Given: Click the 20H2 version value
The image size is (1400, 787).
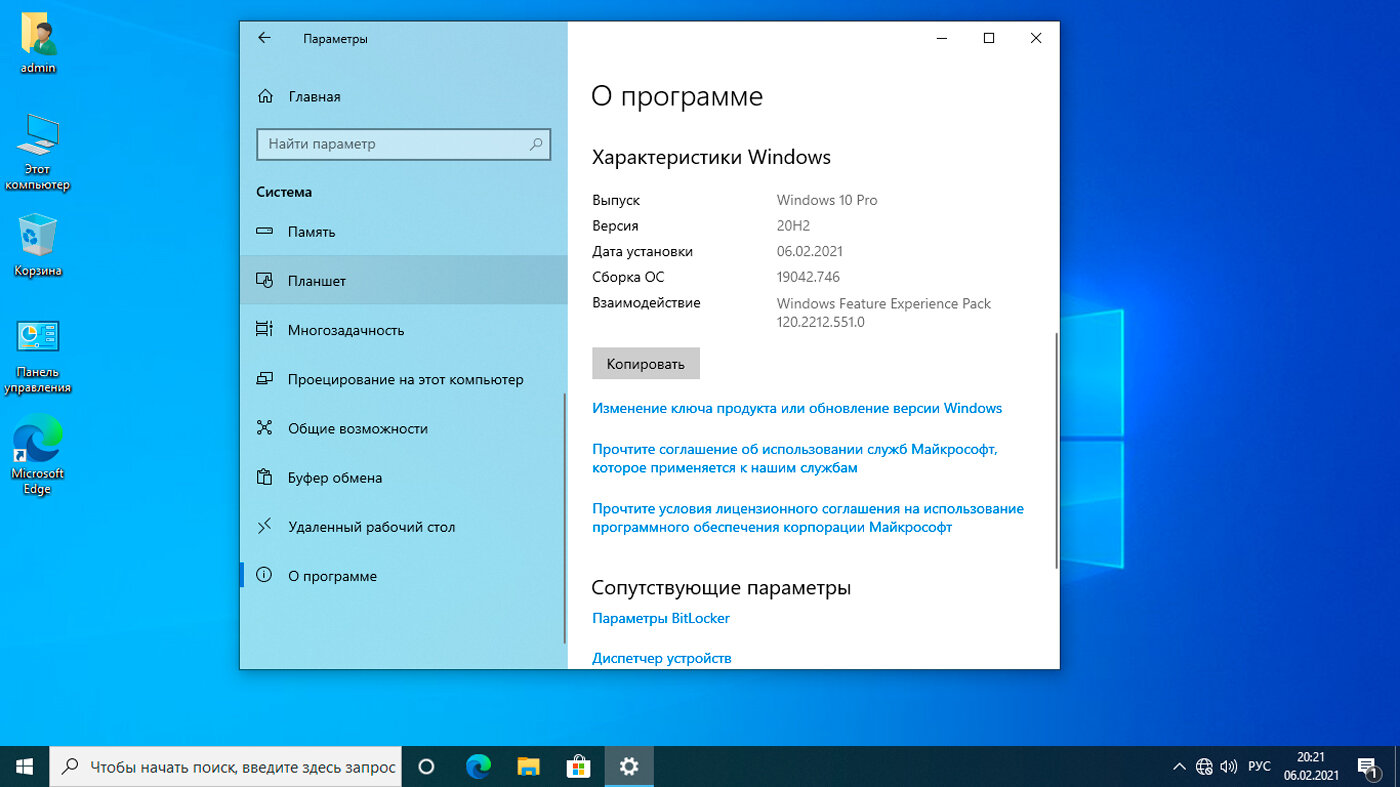Looking at the screenshot, I should click(793, 226).
